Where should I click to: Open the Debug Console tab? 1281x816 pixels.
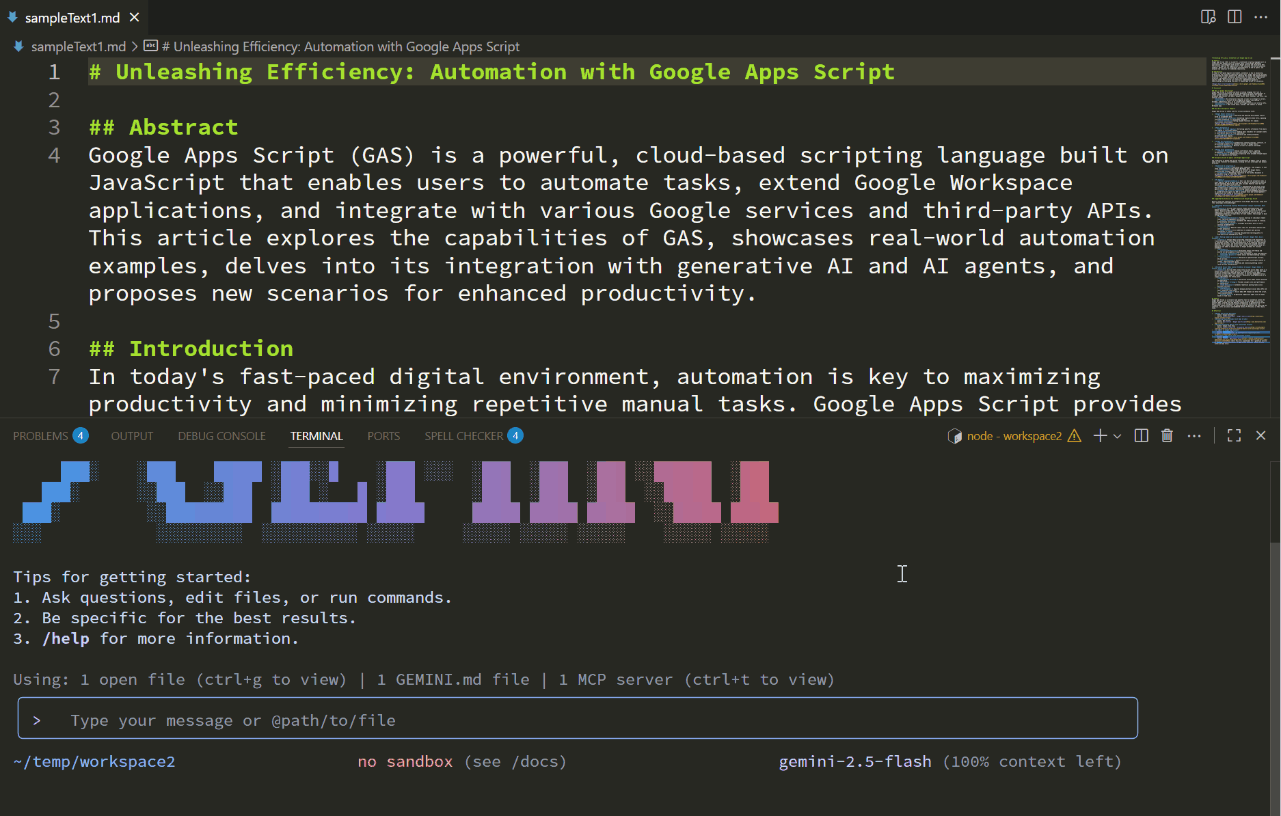[x=222, y=436]
